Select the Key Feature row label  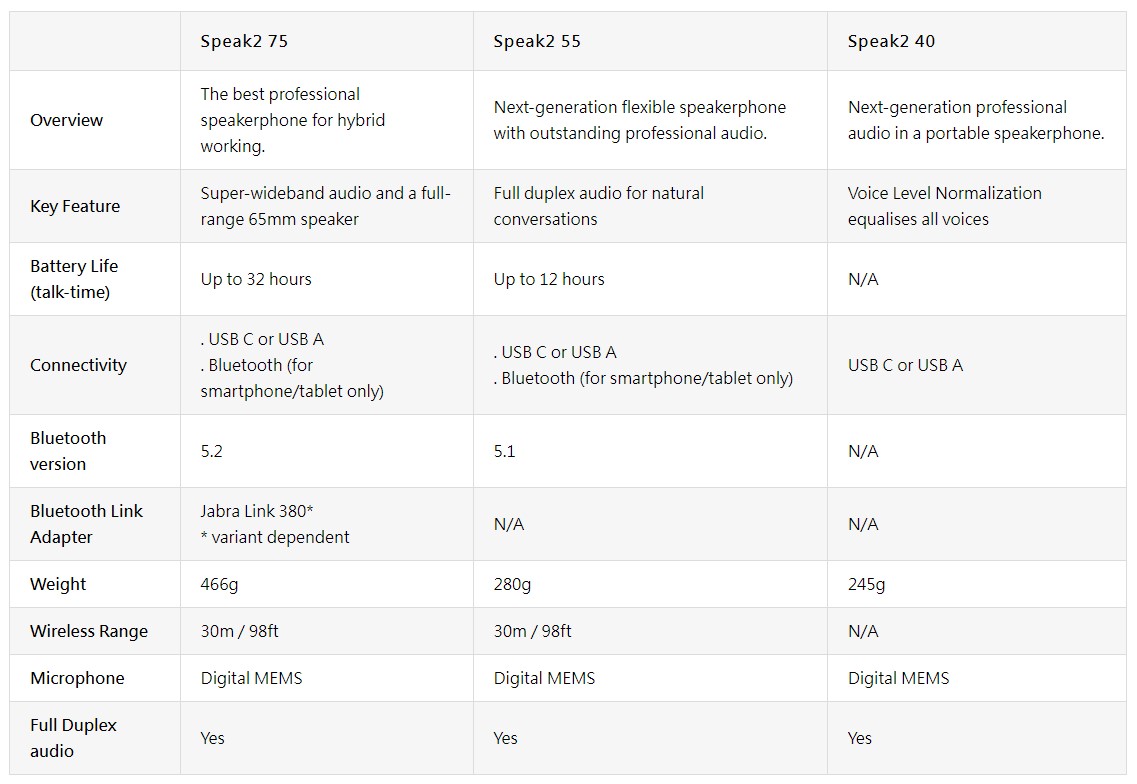pos(75,207)
